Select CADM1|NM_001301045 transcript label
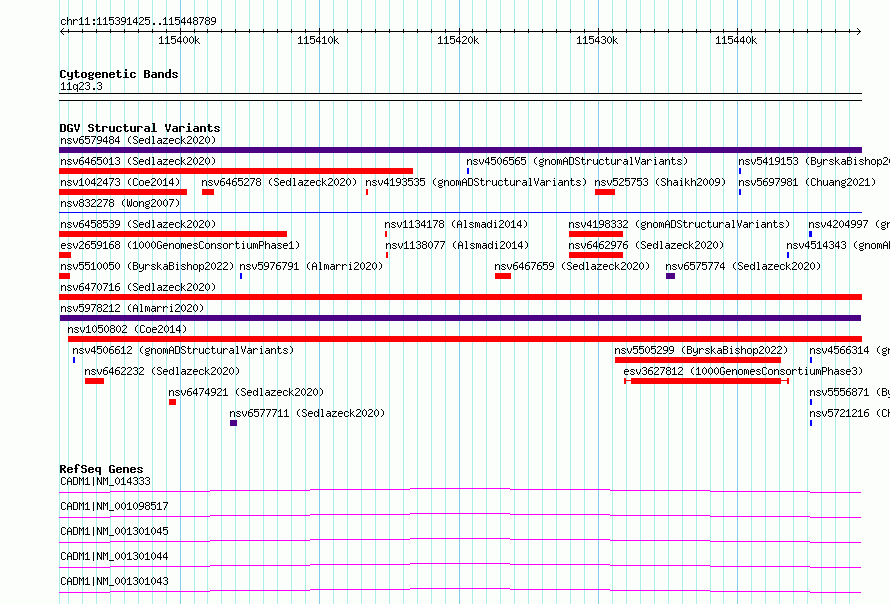The image size is (890, 604). click(x=114, y=531)
